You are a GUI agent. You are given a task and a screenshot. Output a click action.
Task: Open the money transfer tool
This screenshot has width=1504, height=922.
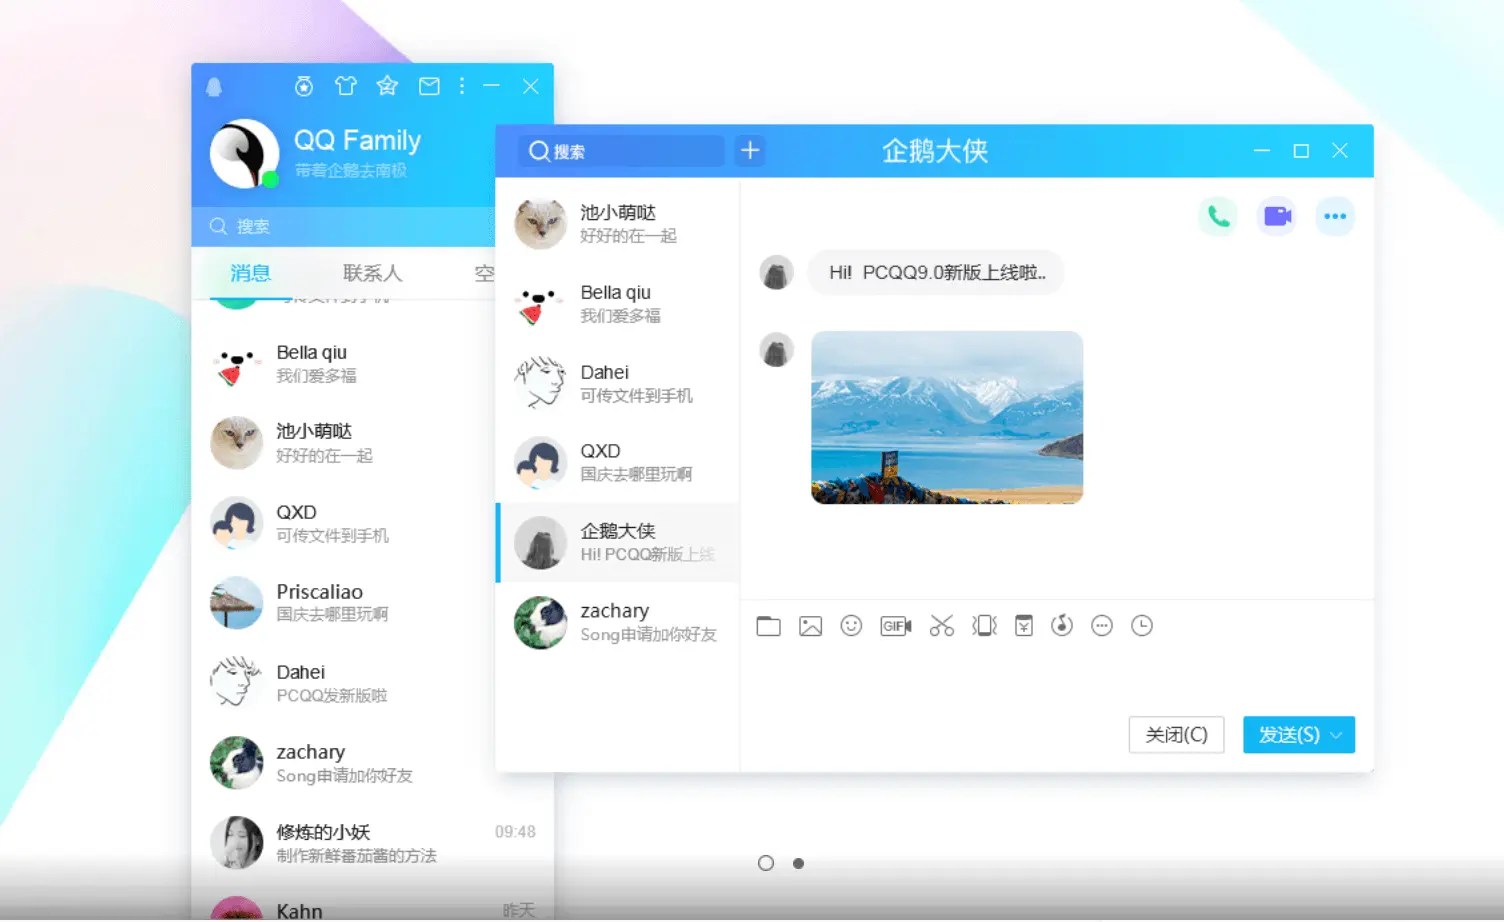[1023, 626]
